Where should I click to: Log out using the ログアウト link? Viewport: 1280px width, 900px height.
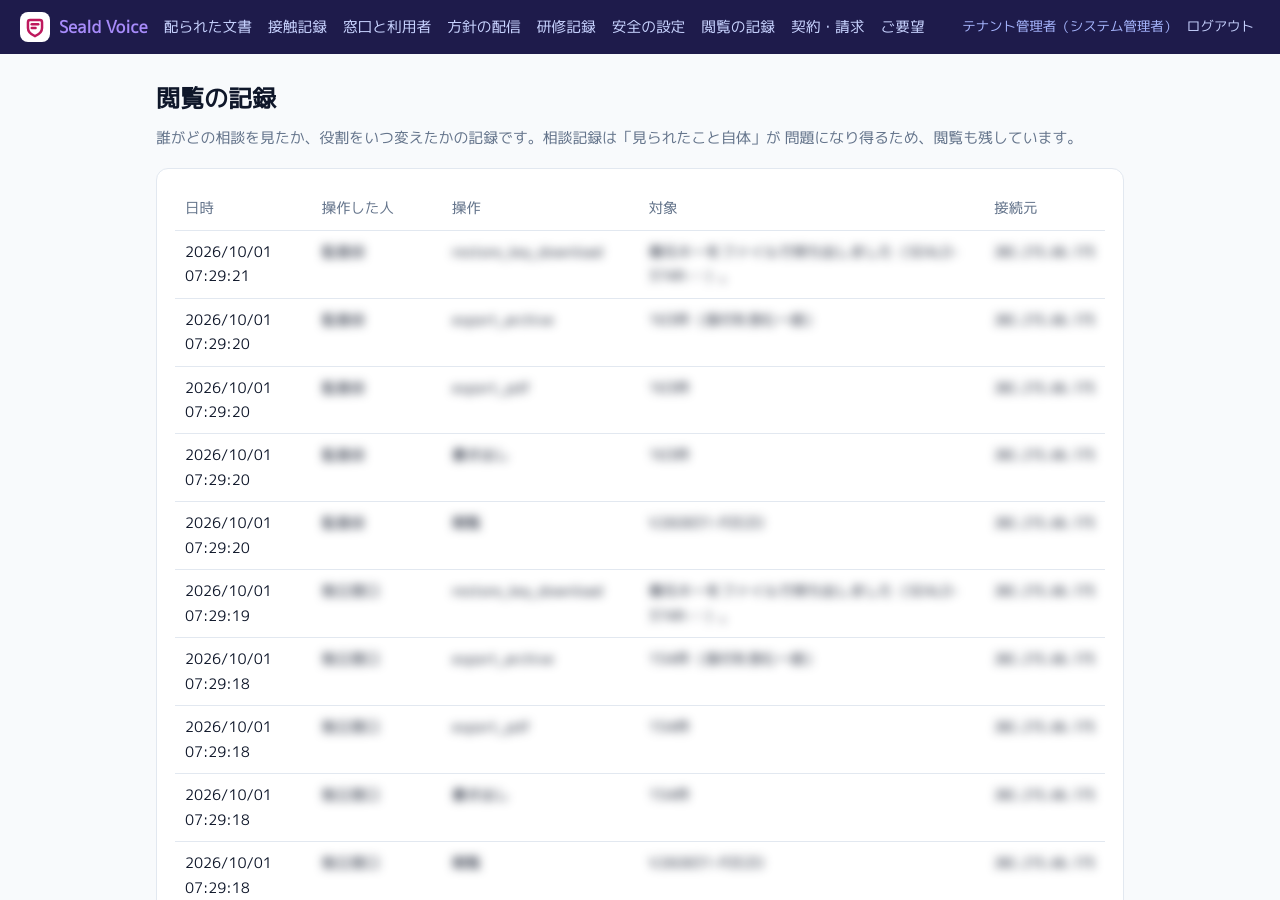point(1220,26)
